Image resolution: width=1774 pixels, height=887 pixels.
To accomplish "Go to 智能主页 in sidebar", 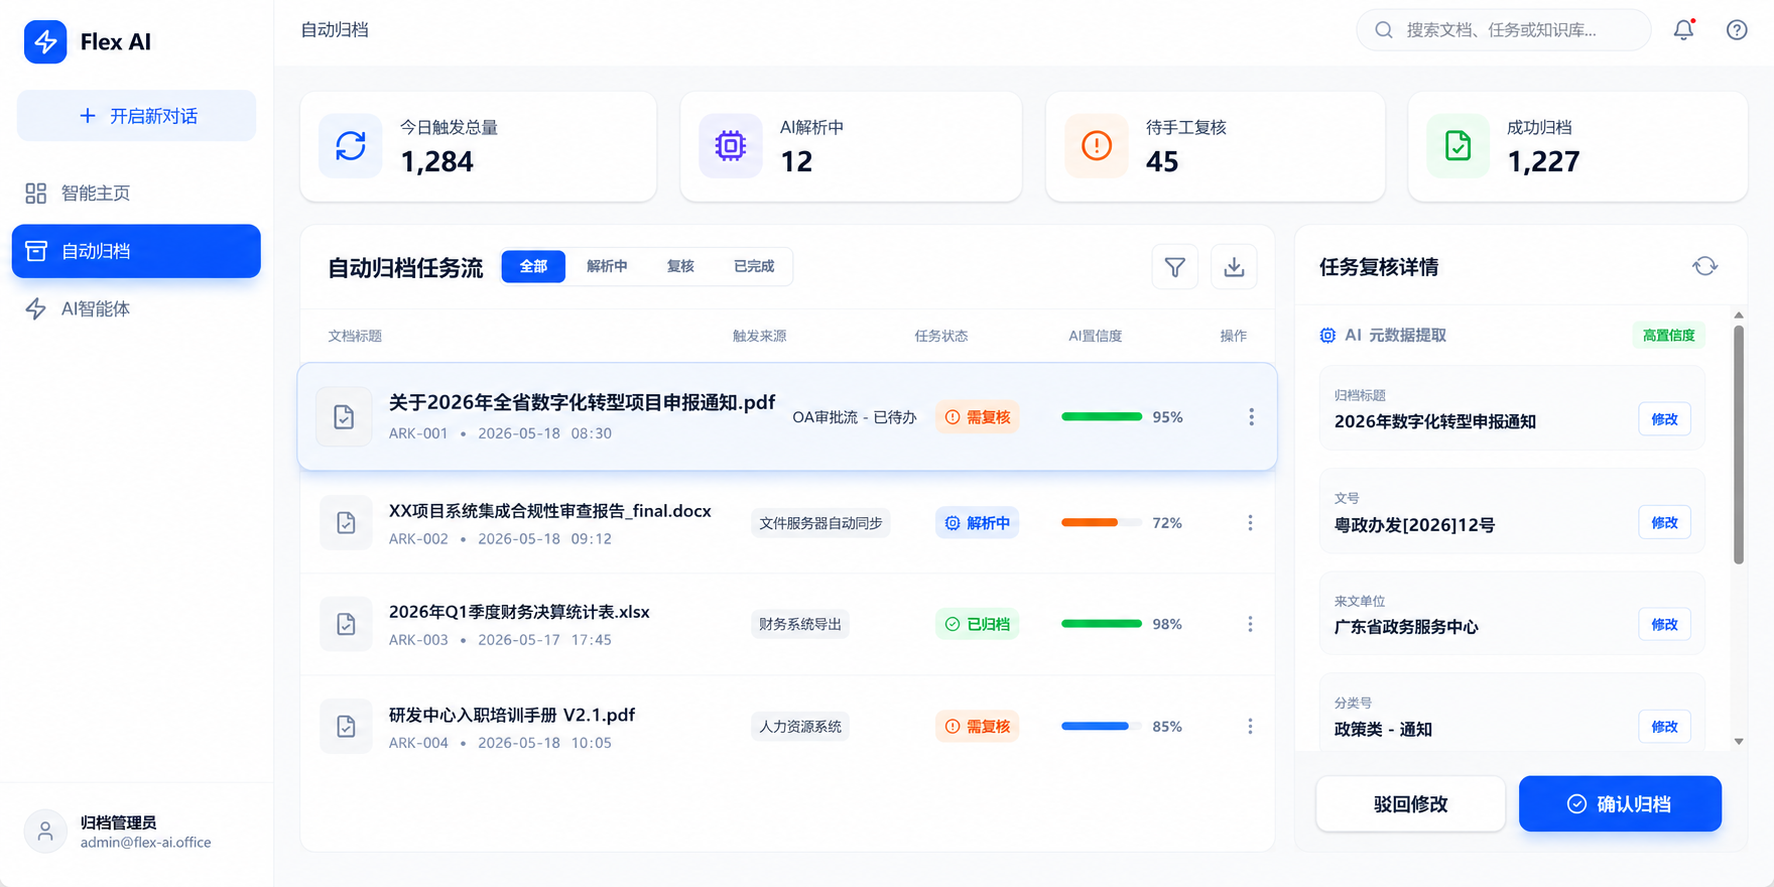I will click(136, 193).
